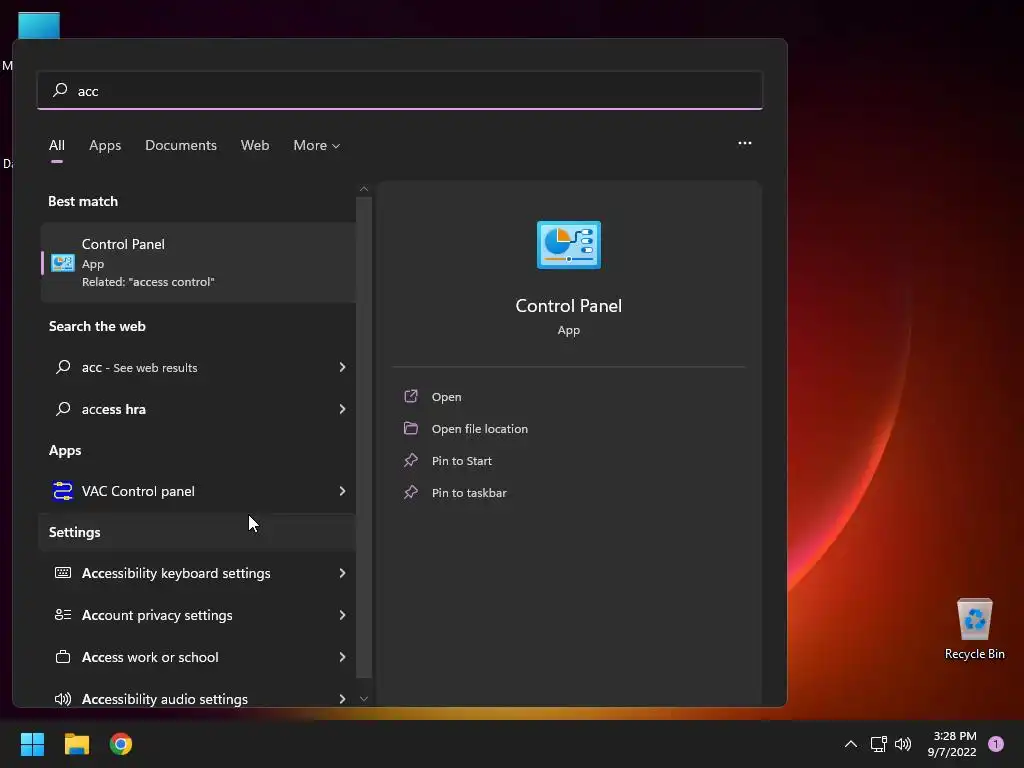
Task: Click Open in the preview pane
Action: (447, 396)
